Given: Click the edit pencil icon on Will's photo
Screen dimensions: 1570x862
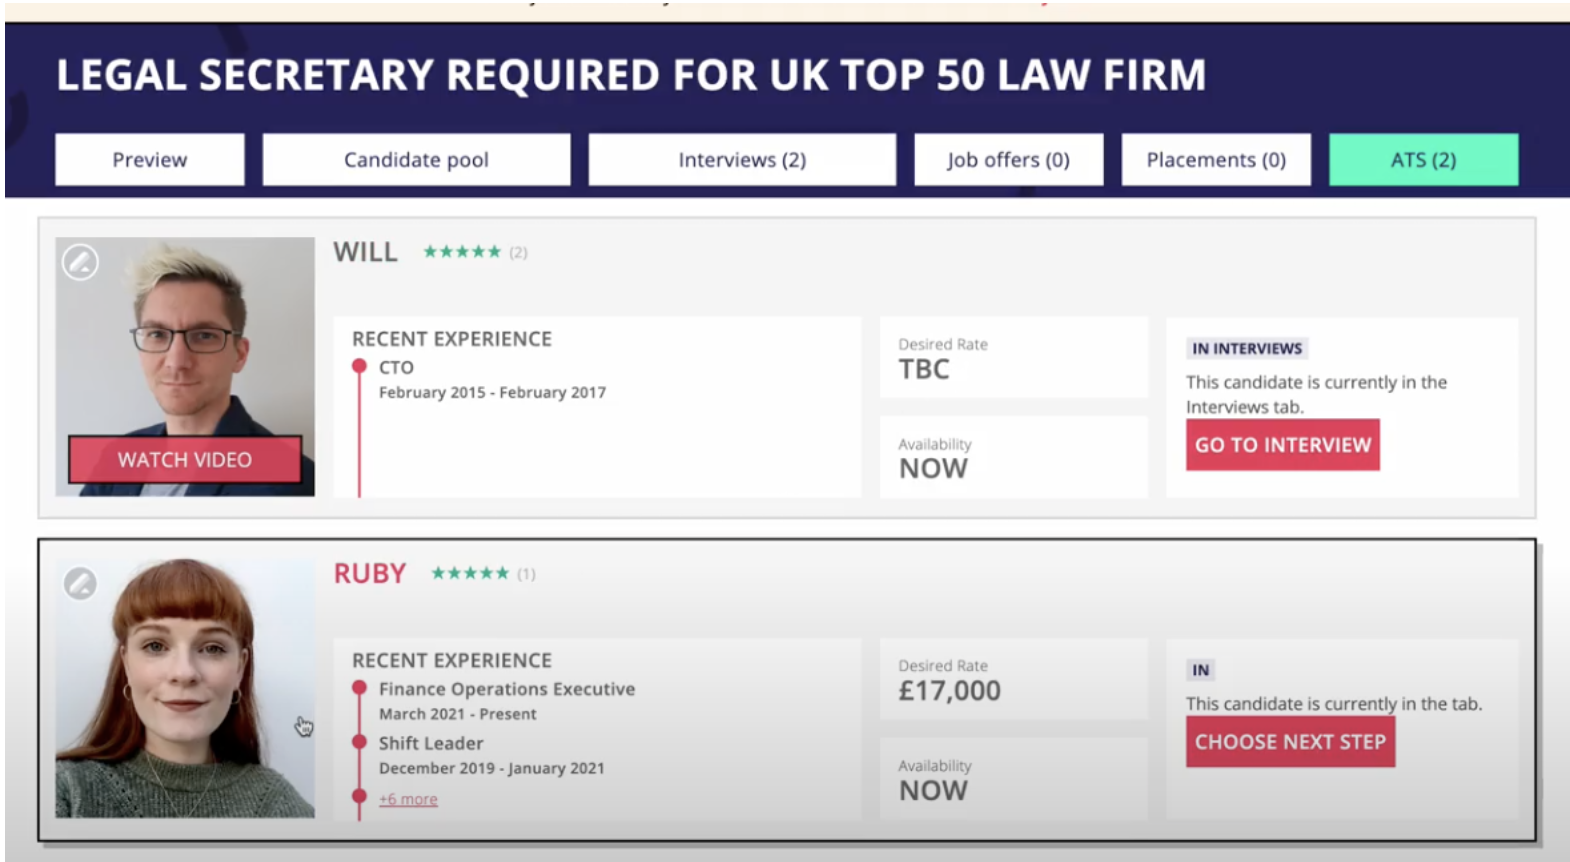Looking at the screenshot, I should coord(80,262).
